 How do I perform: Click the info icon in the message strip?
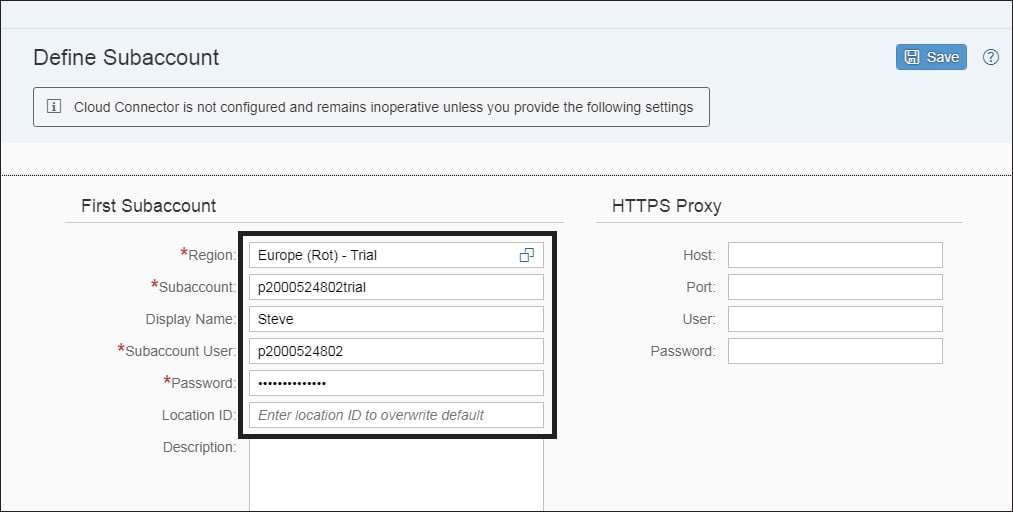click(54, 107)
